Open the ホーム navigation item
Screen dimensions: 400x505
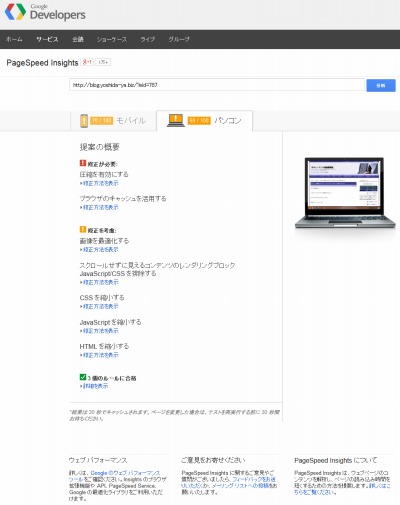(x=14, y=39)
